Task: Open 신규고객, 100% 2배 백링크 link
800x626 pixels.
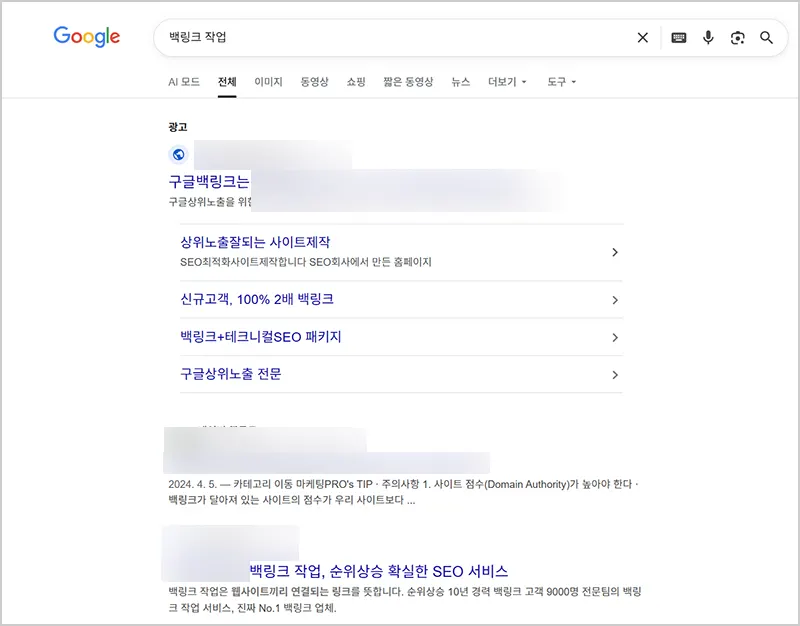Action: [257, 299]
